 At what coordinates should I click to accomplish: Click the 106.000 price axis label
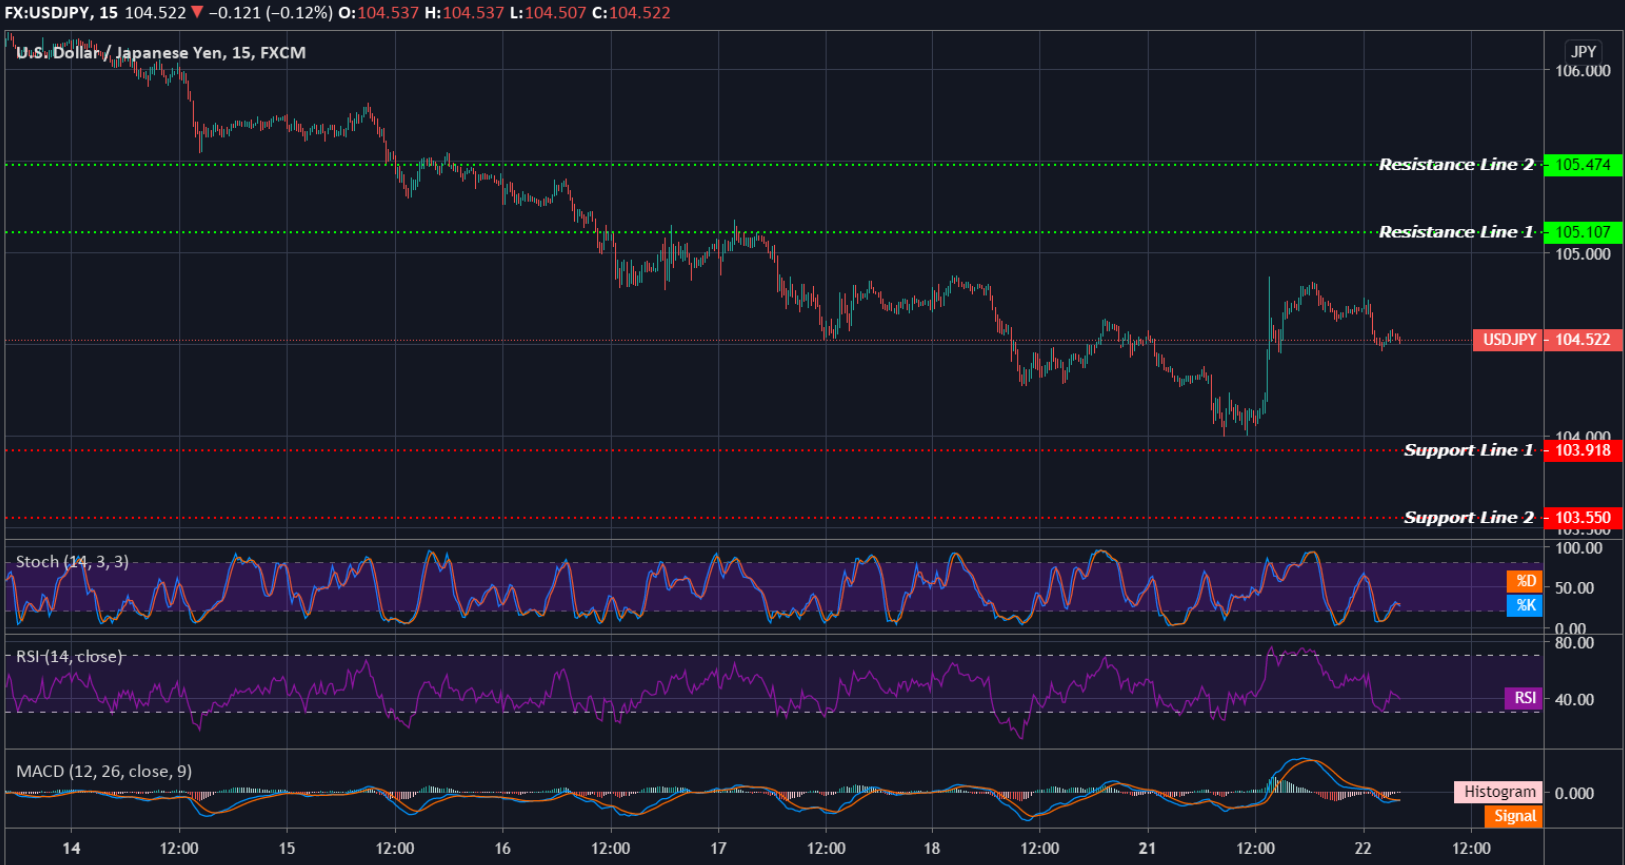(x=1583, y=71)
